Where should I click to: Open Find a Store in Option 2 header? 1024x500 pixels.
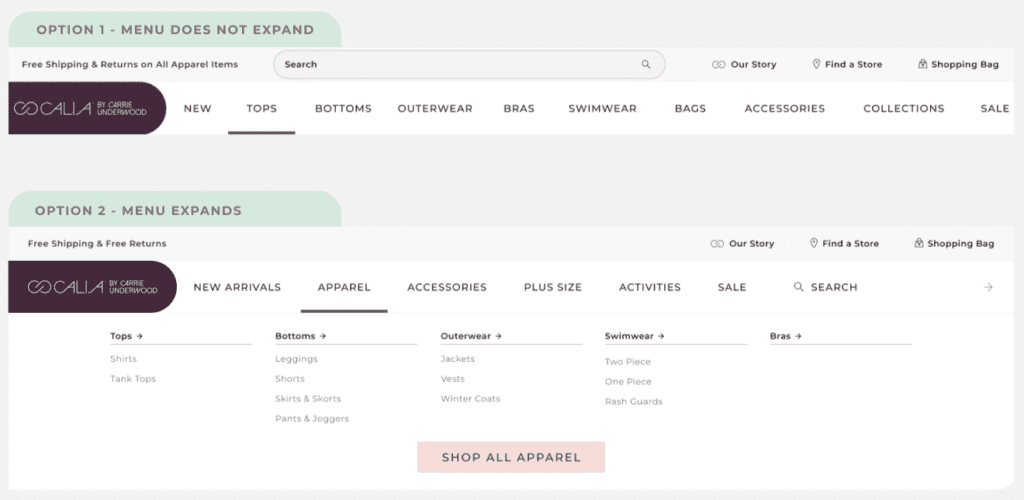(x=844, y=243)
